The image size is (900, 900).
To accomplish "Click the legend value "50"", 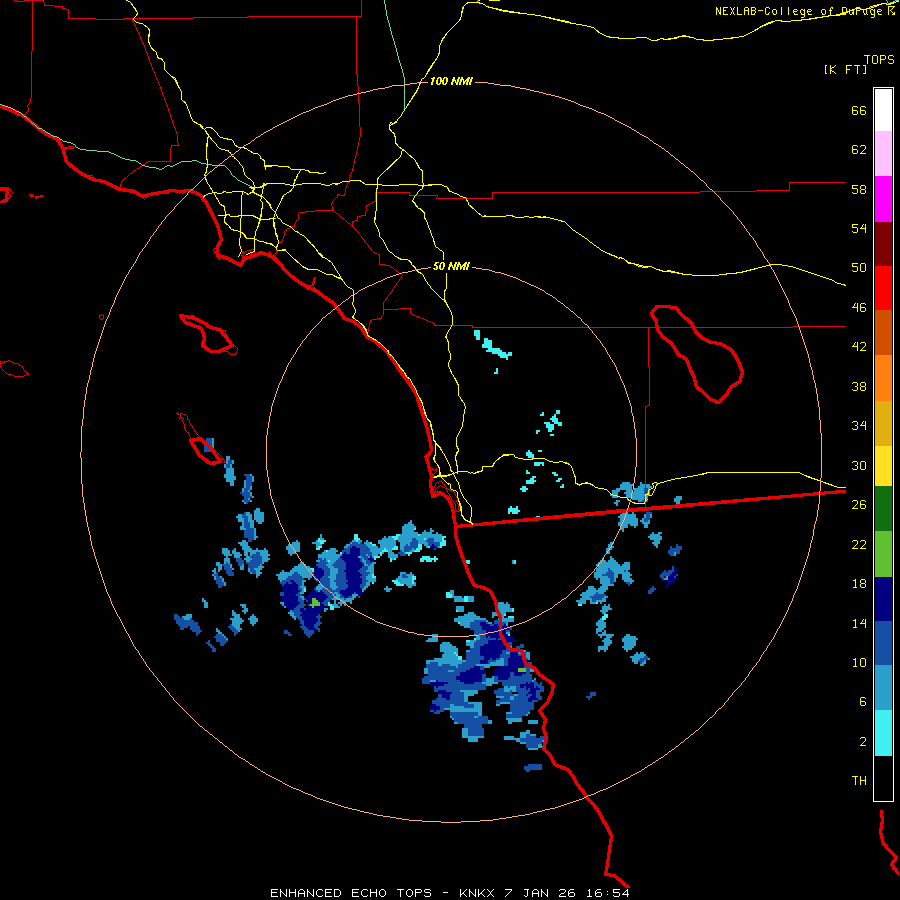I will pos(859,267).
